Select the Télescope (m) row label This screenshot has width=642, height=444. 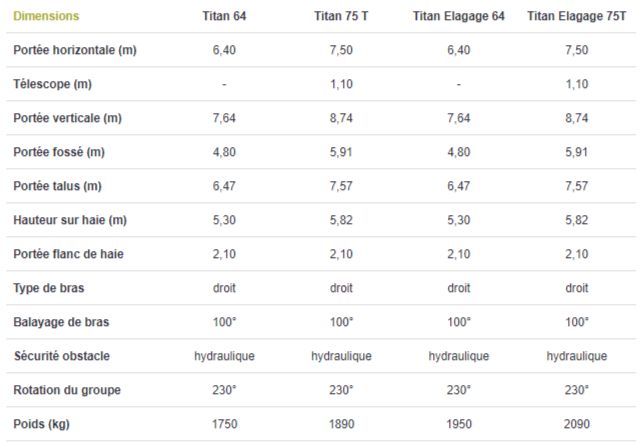point(53,84)
